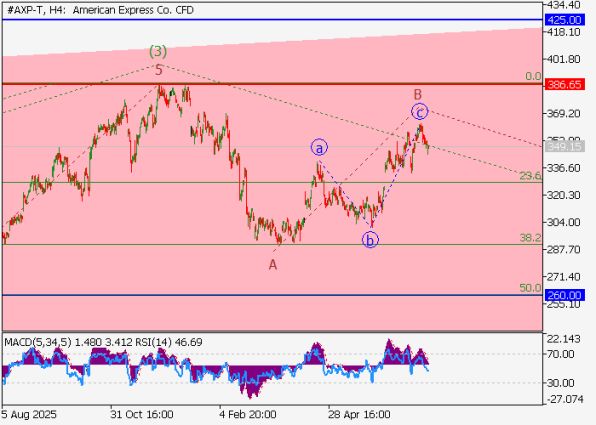Select the 425.00 blue price tag
Screen dimensions: 596x425
(x=564, y=20)
